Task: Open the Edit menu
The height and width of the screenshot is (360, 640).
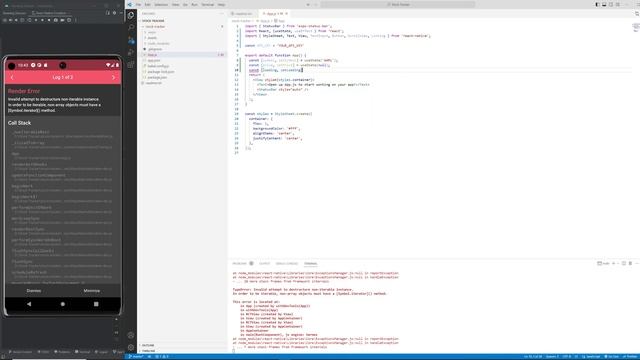Action: (147, 4)
